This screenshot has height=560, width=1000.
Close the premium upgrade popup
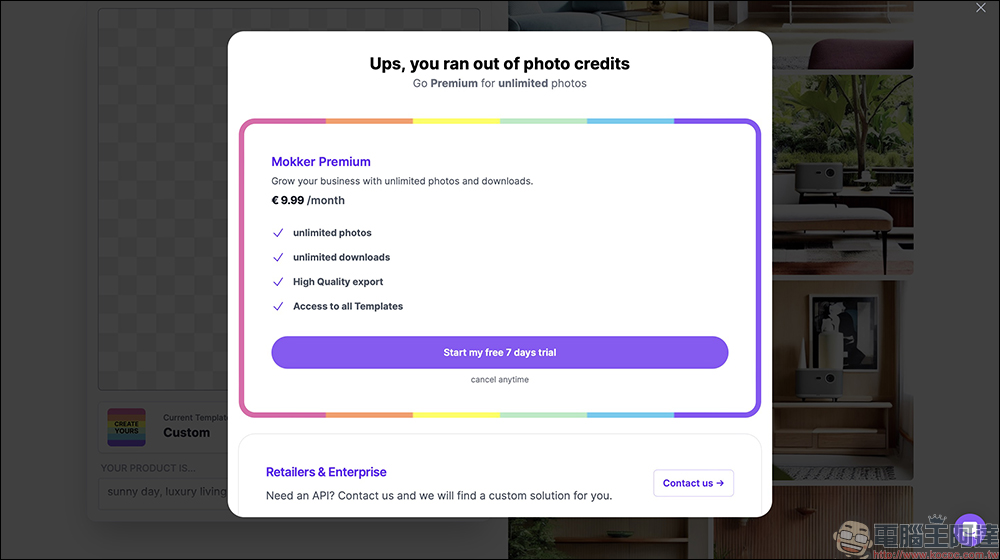point(981,8)
